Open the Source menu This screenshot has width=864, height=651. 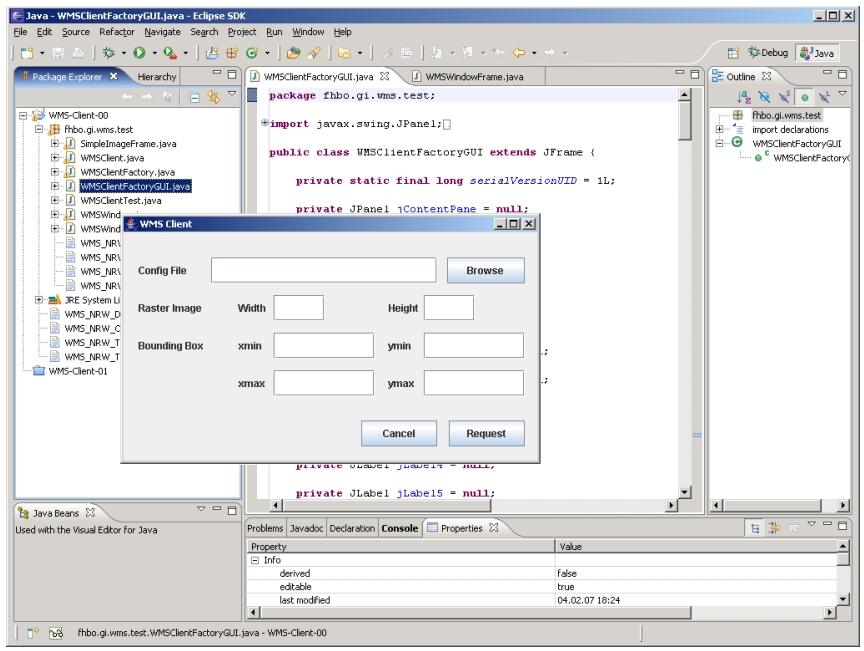75,32
